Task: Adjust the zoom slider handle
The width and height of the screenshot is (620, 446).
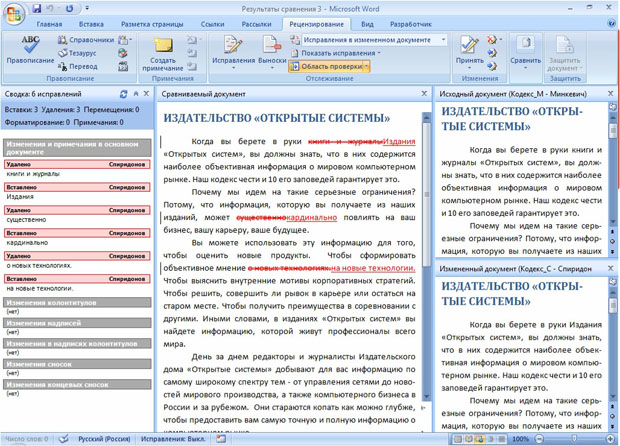Action: pos(574,438)
